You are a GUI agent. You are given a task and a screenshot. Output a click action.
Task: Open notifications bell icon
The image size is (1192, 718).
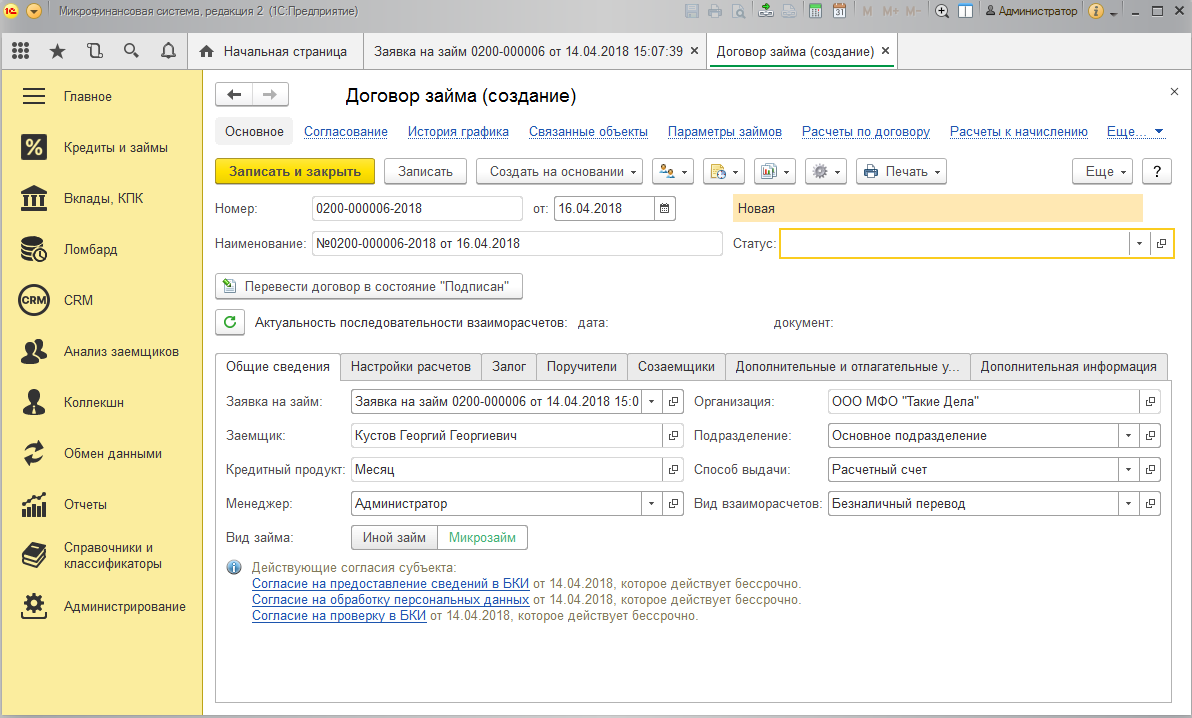coord(168,51)
